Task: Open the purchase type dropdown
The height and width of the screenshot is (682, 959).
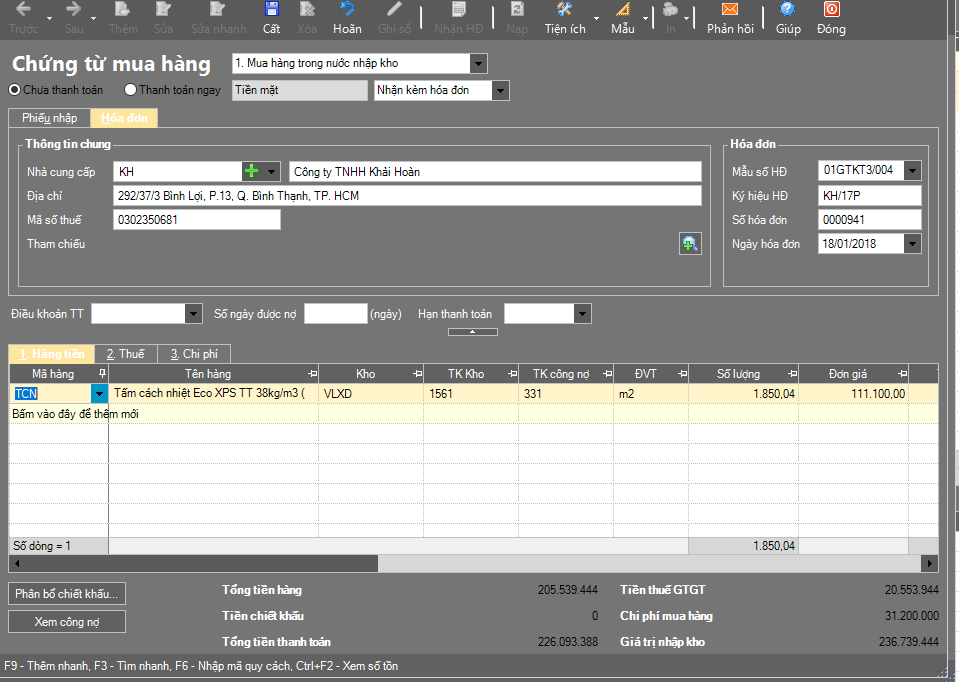Action: (478, 64)
